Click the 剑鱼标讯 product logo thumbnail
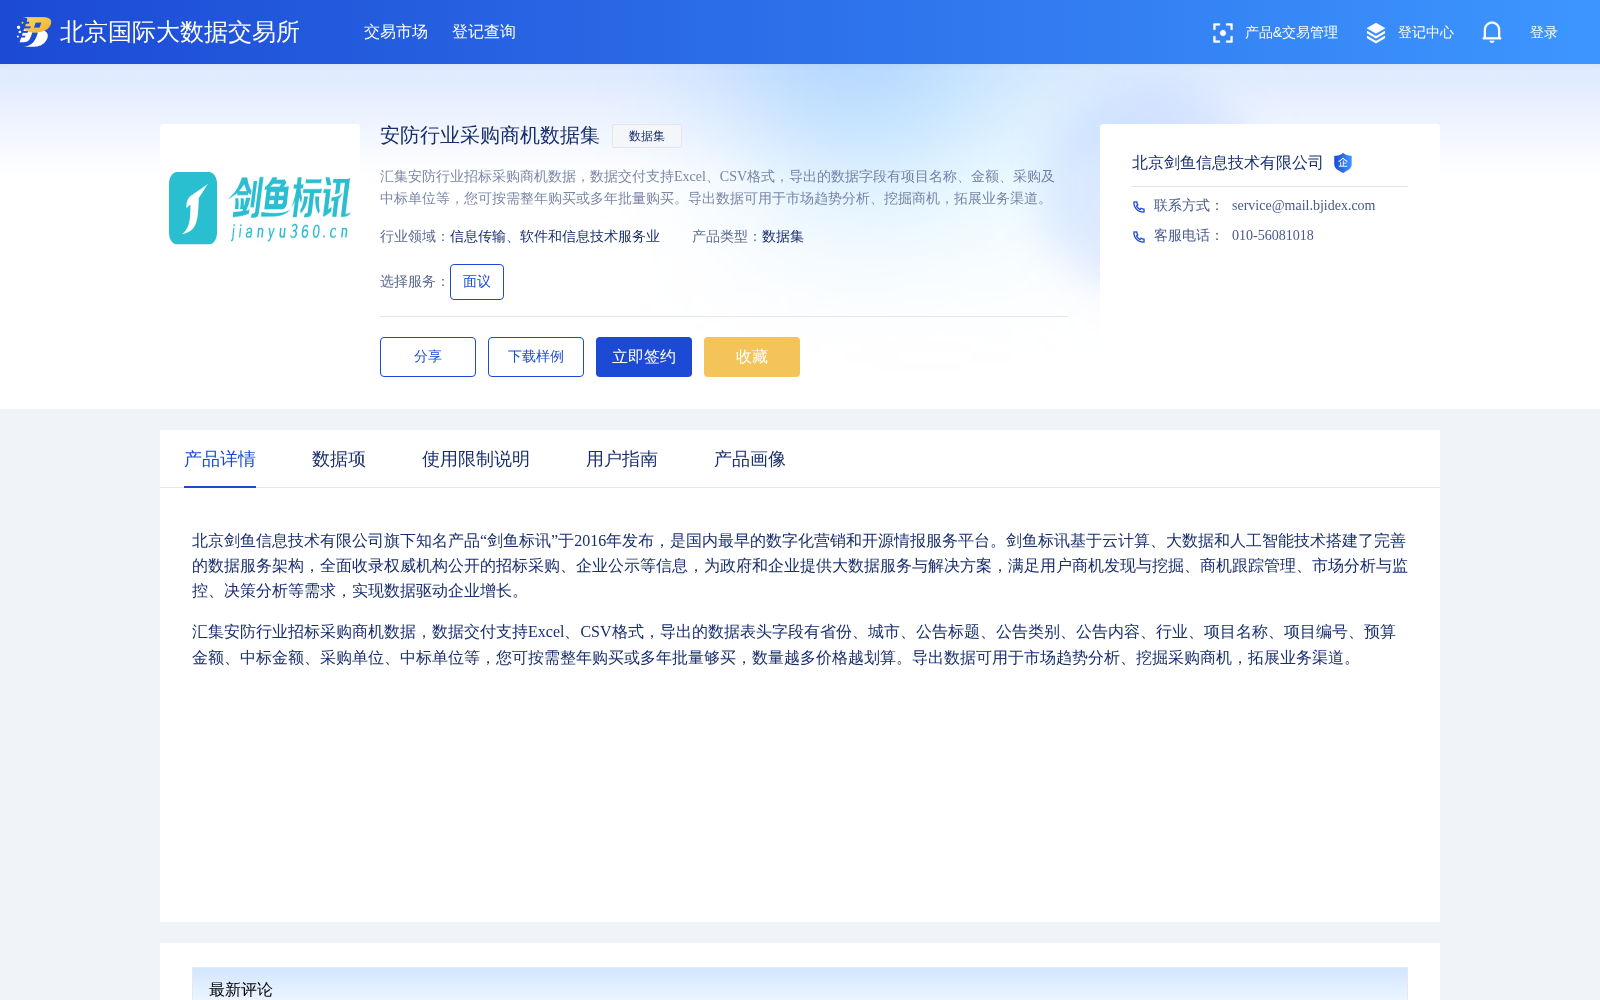Viewport: 1600px width, 1000px height. point(260,208)
